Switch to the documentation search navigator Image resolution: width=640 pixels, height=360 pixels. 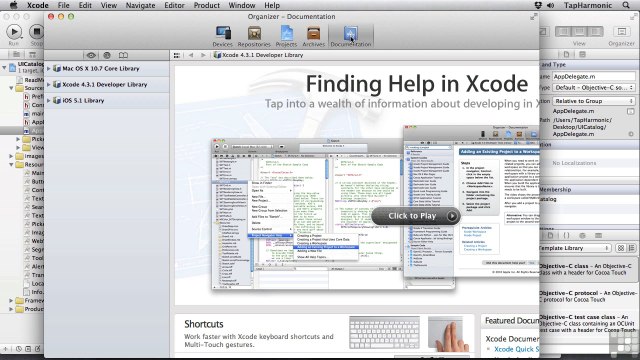point(107,55)
